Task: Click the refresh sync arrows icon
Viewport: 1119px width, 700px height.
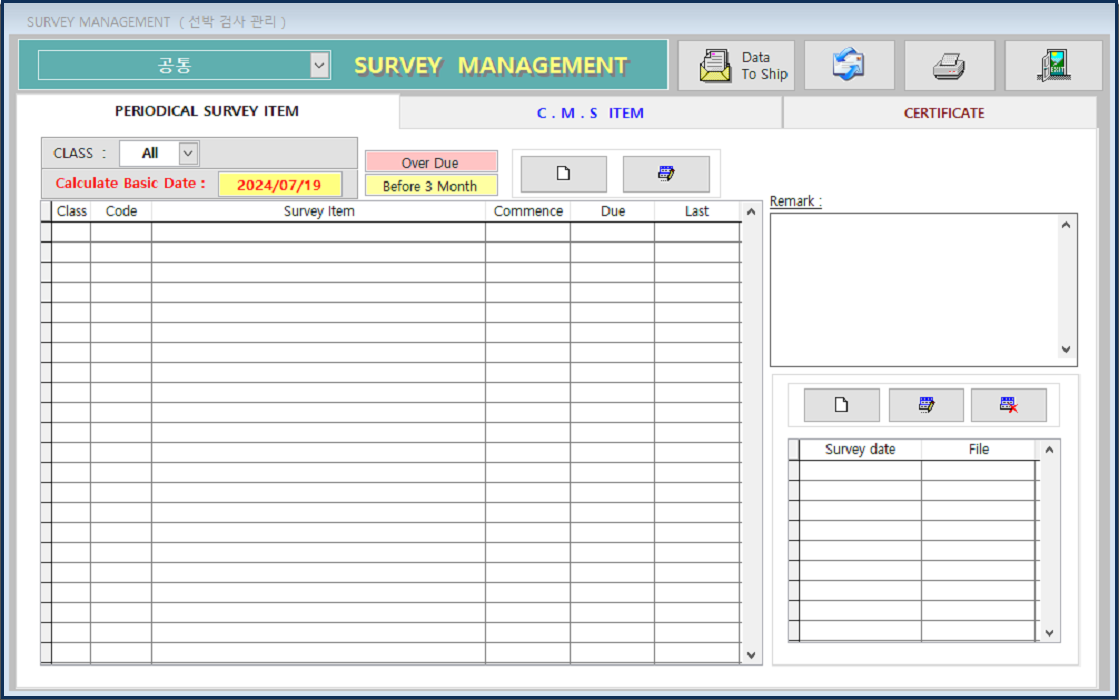Action: [x=849, y=66]
